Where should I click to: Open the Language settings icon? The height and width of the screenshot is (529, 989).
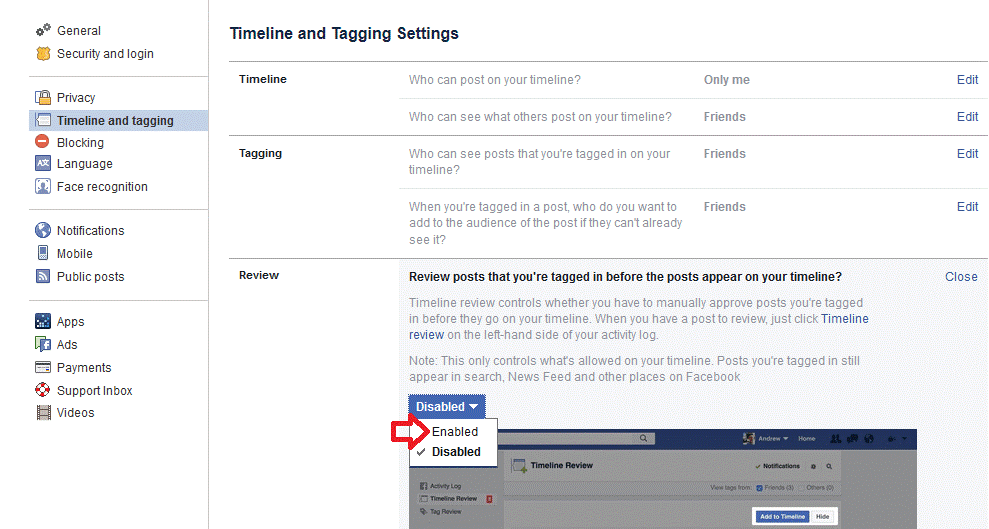43,163
